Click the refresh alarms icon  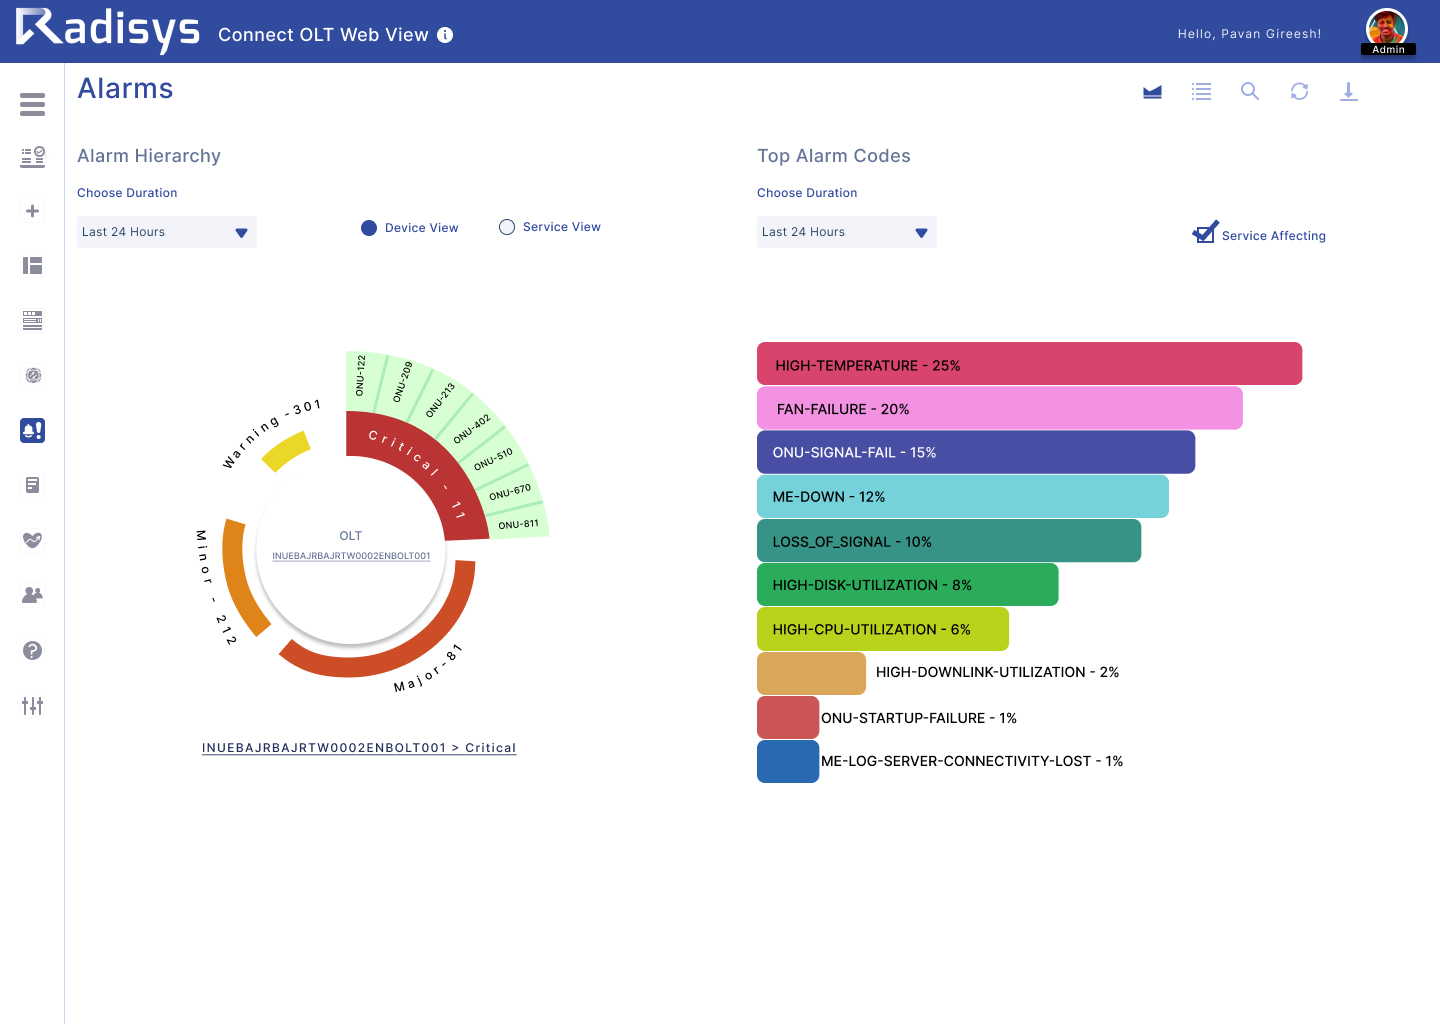tap(1299, 92)
